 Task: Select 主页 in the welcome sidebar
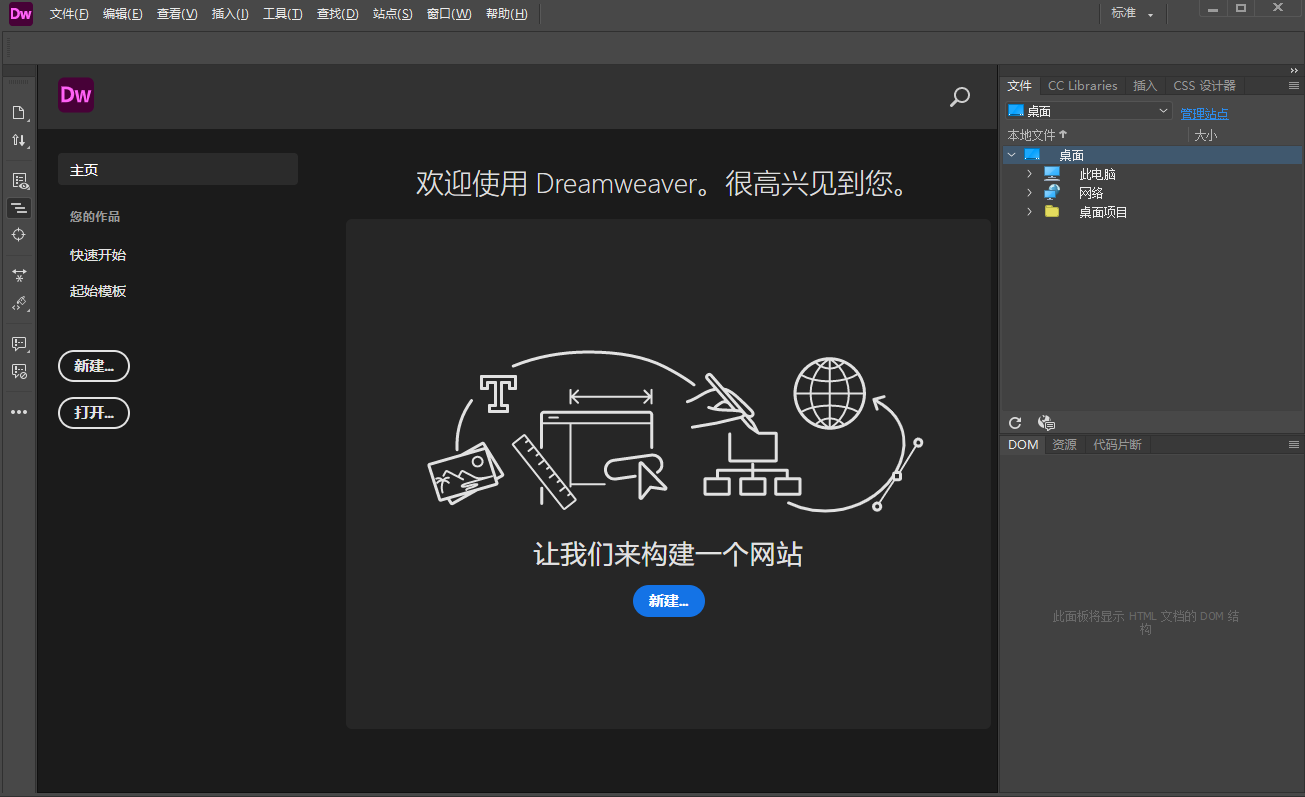pyautogui.click(x=178, y=170)
